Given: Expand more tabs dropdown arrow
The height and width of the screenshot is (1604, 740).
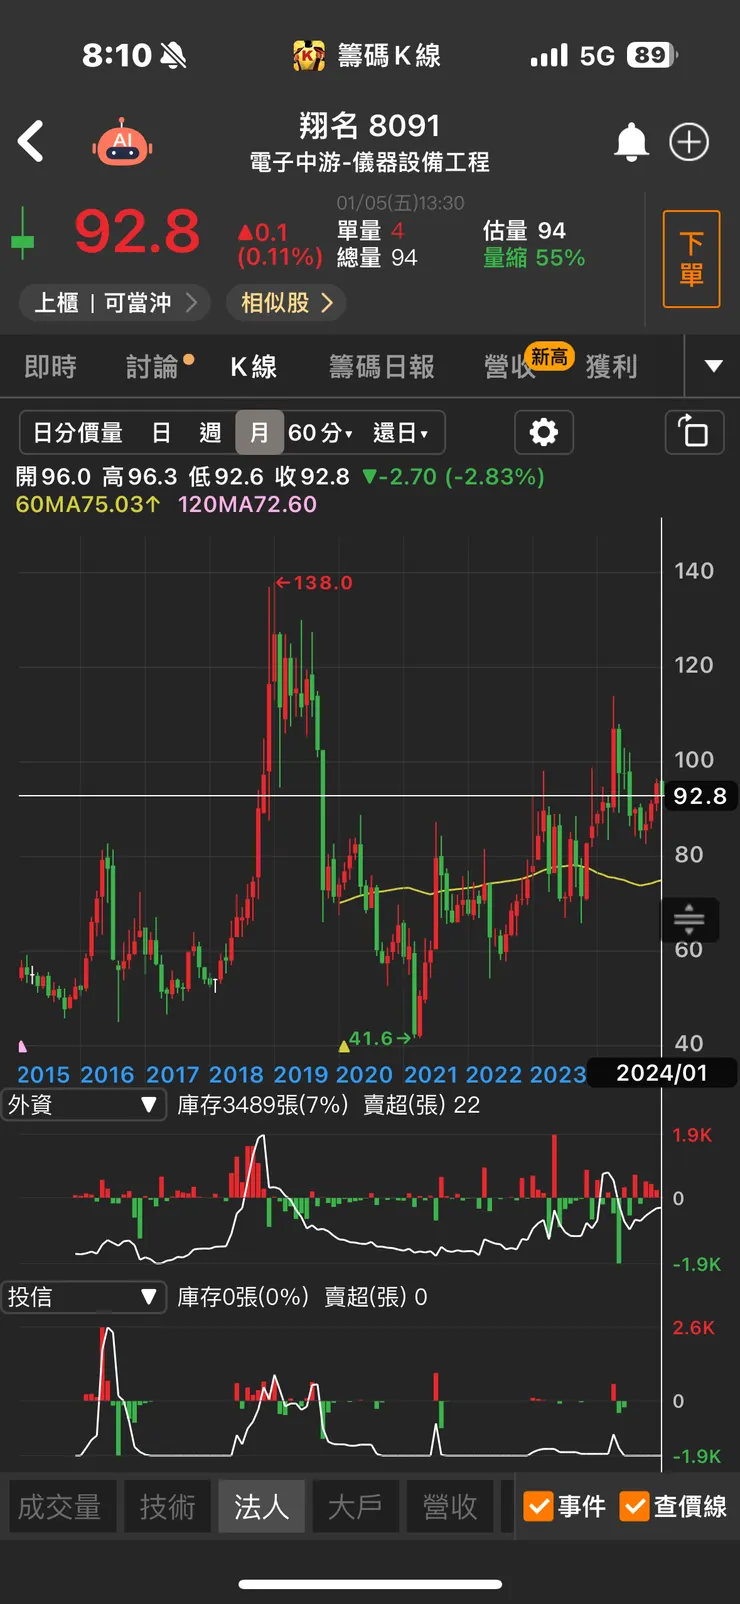Looking at the screenshot, I should click(x=713, y=366).
